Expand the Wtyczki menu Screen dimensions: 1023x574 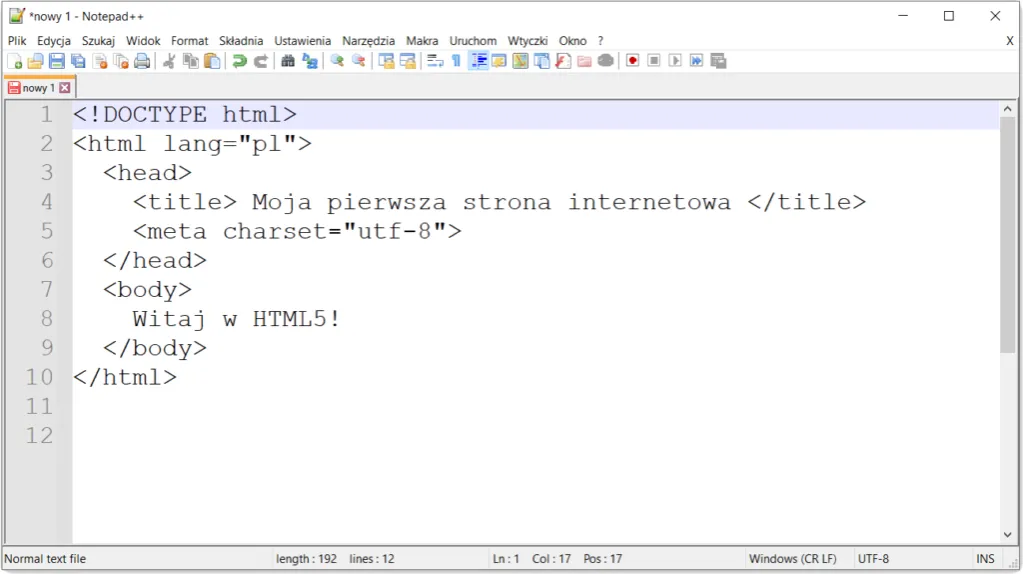[x=527, y=41]
